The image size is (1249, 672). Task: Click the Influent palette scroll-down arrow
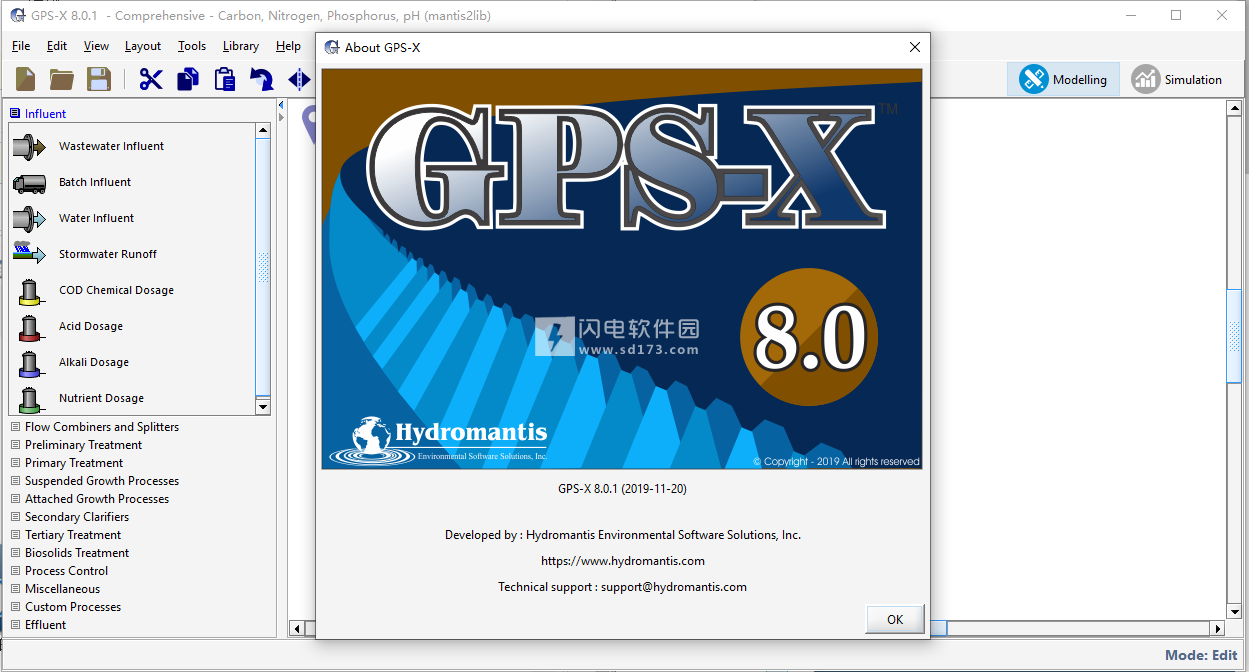(263, 407)
